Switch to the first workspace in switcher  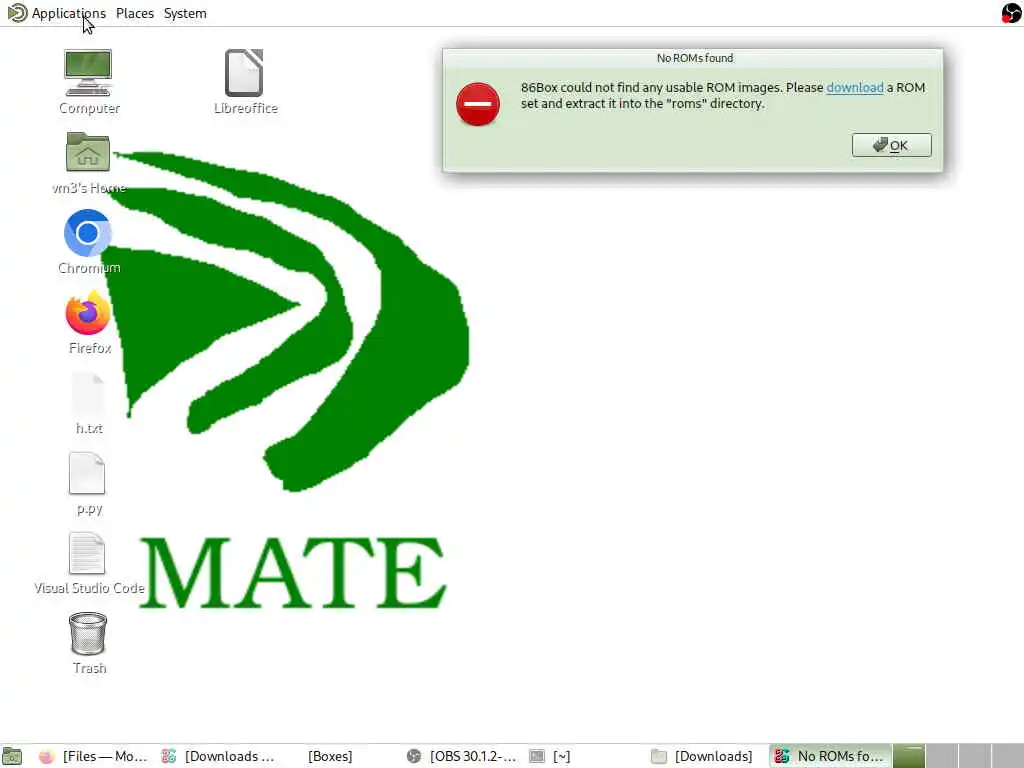click(909, 756)
